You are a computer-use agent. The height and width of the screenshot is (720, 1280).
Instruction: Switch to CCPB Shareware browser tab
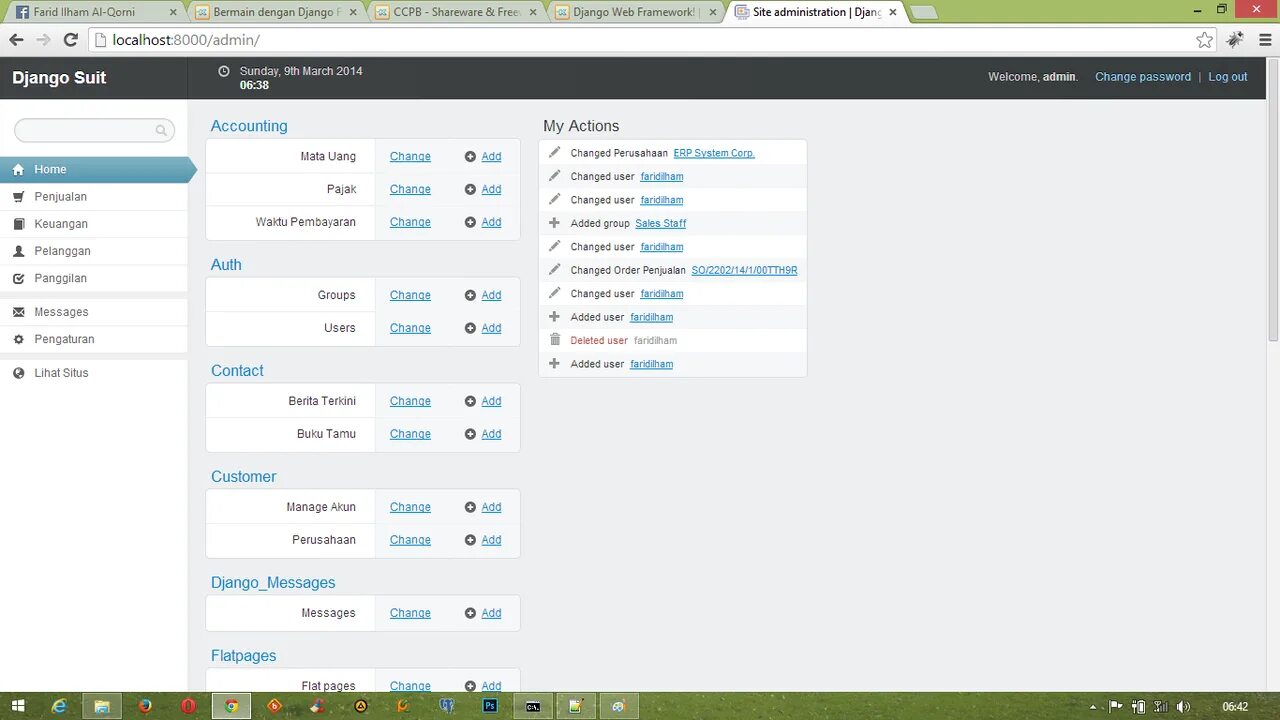pos(456,12)
